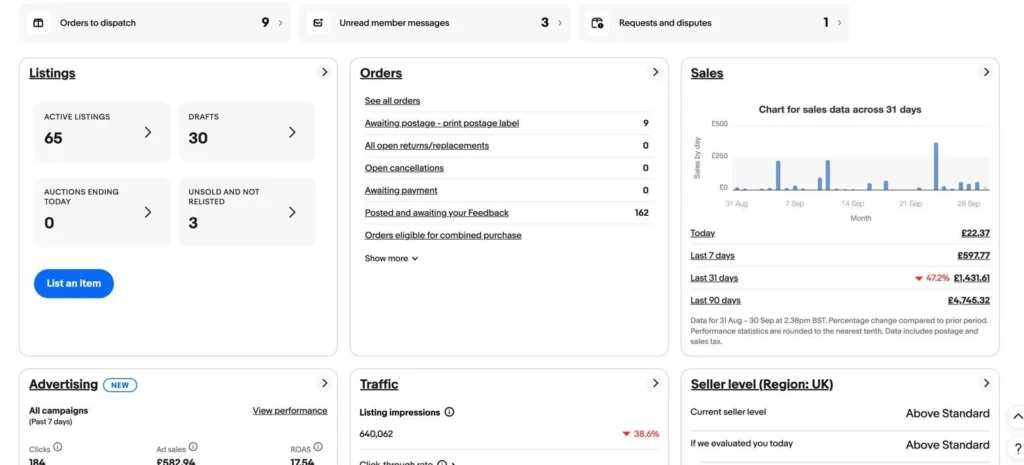Open Posted and awaiting your Feedback link
The image size is (1024, 465).
click(436, 212)
